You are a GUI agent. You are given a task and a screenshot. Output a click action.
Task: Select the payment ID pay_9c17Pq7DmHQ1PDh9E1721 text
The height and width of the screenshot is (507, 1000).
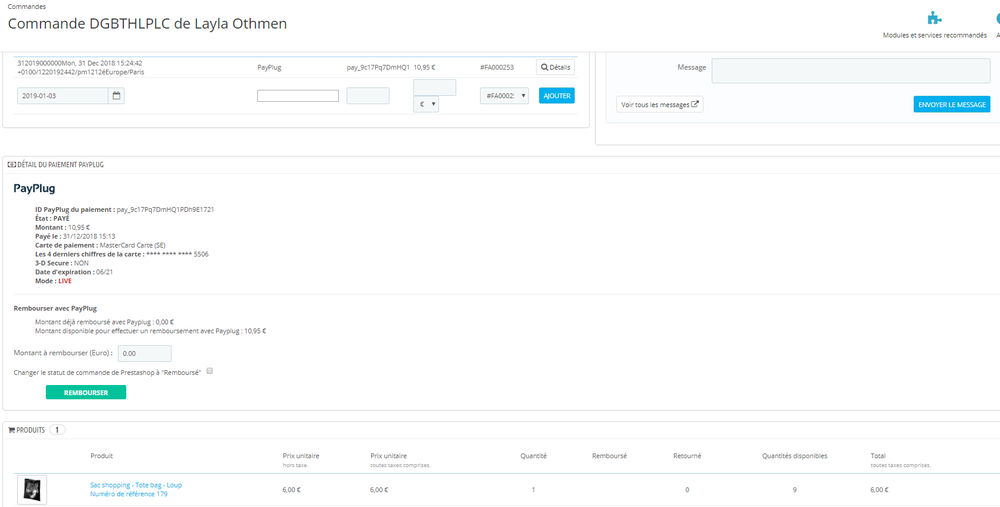tap(165, 209)
